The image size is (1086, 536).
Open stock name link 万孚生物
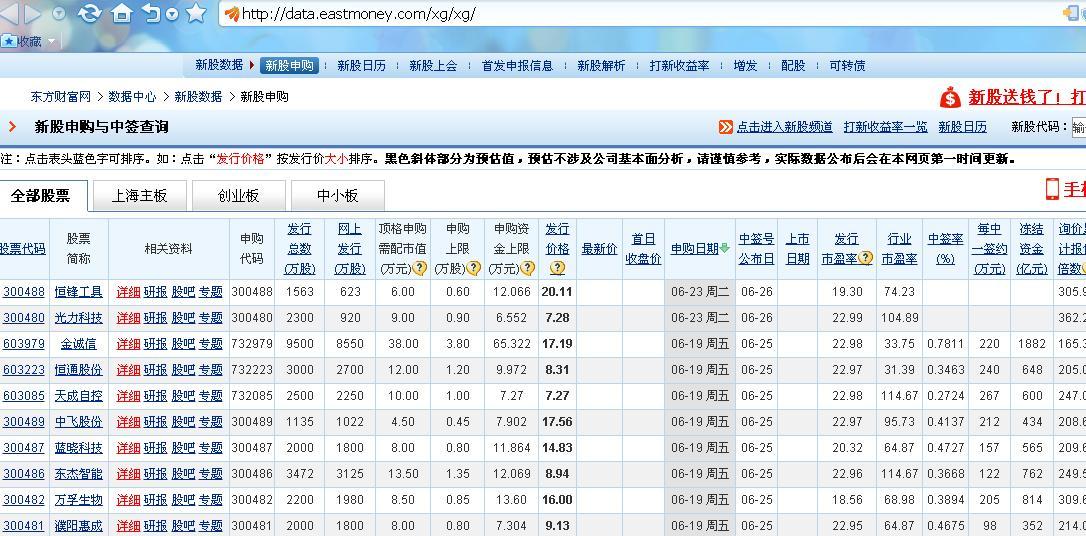[79, 500]
